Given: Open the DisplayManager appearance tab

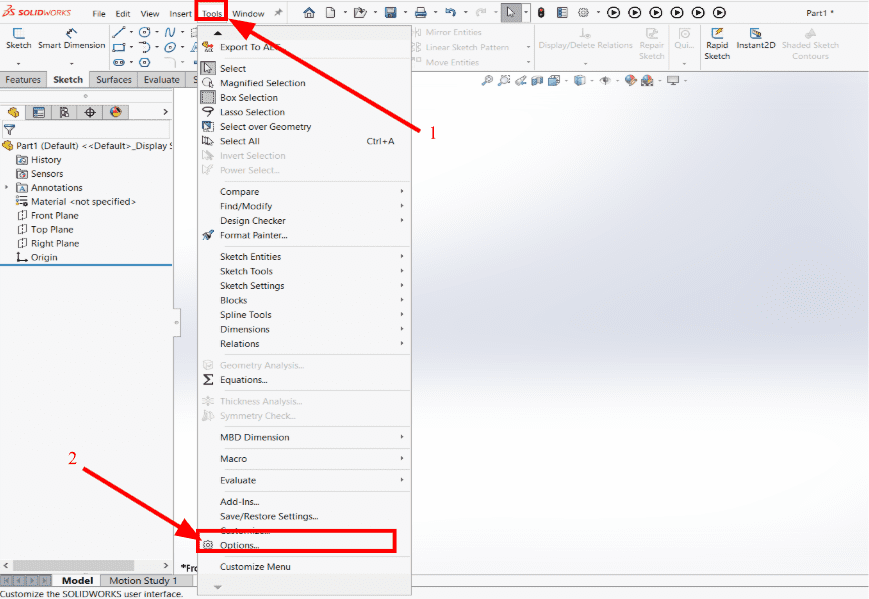Looking at the screenshot, I should [115, 112].
